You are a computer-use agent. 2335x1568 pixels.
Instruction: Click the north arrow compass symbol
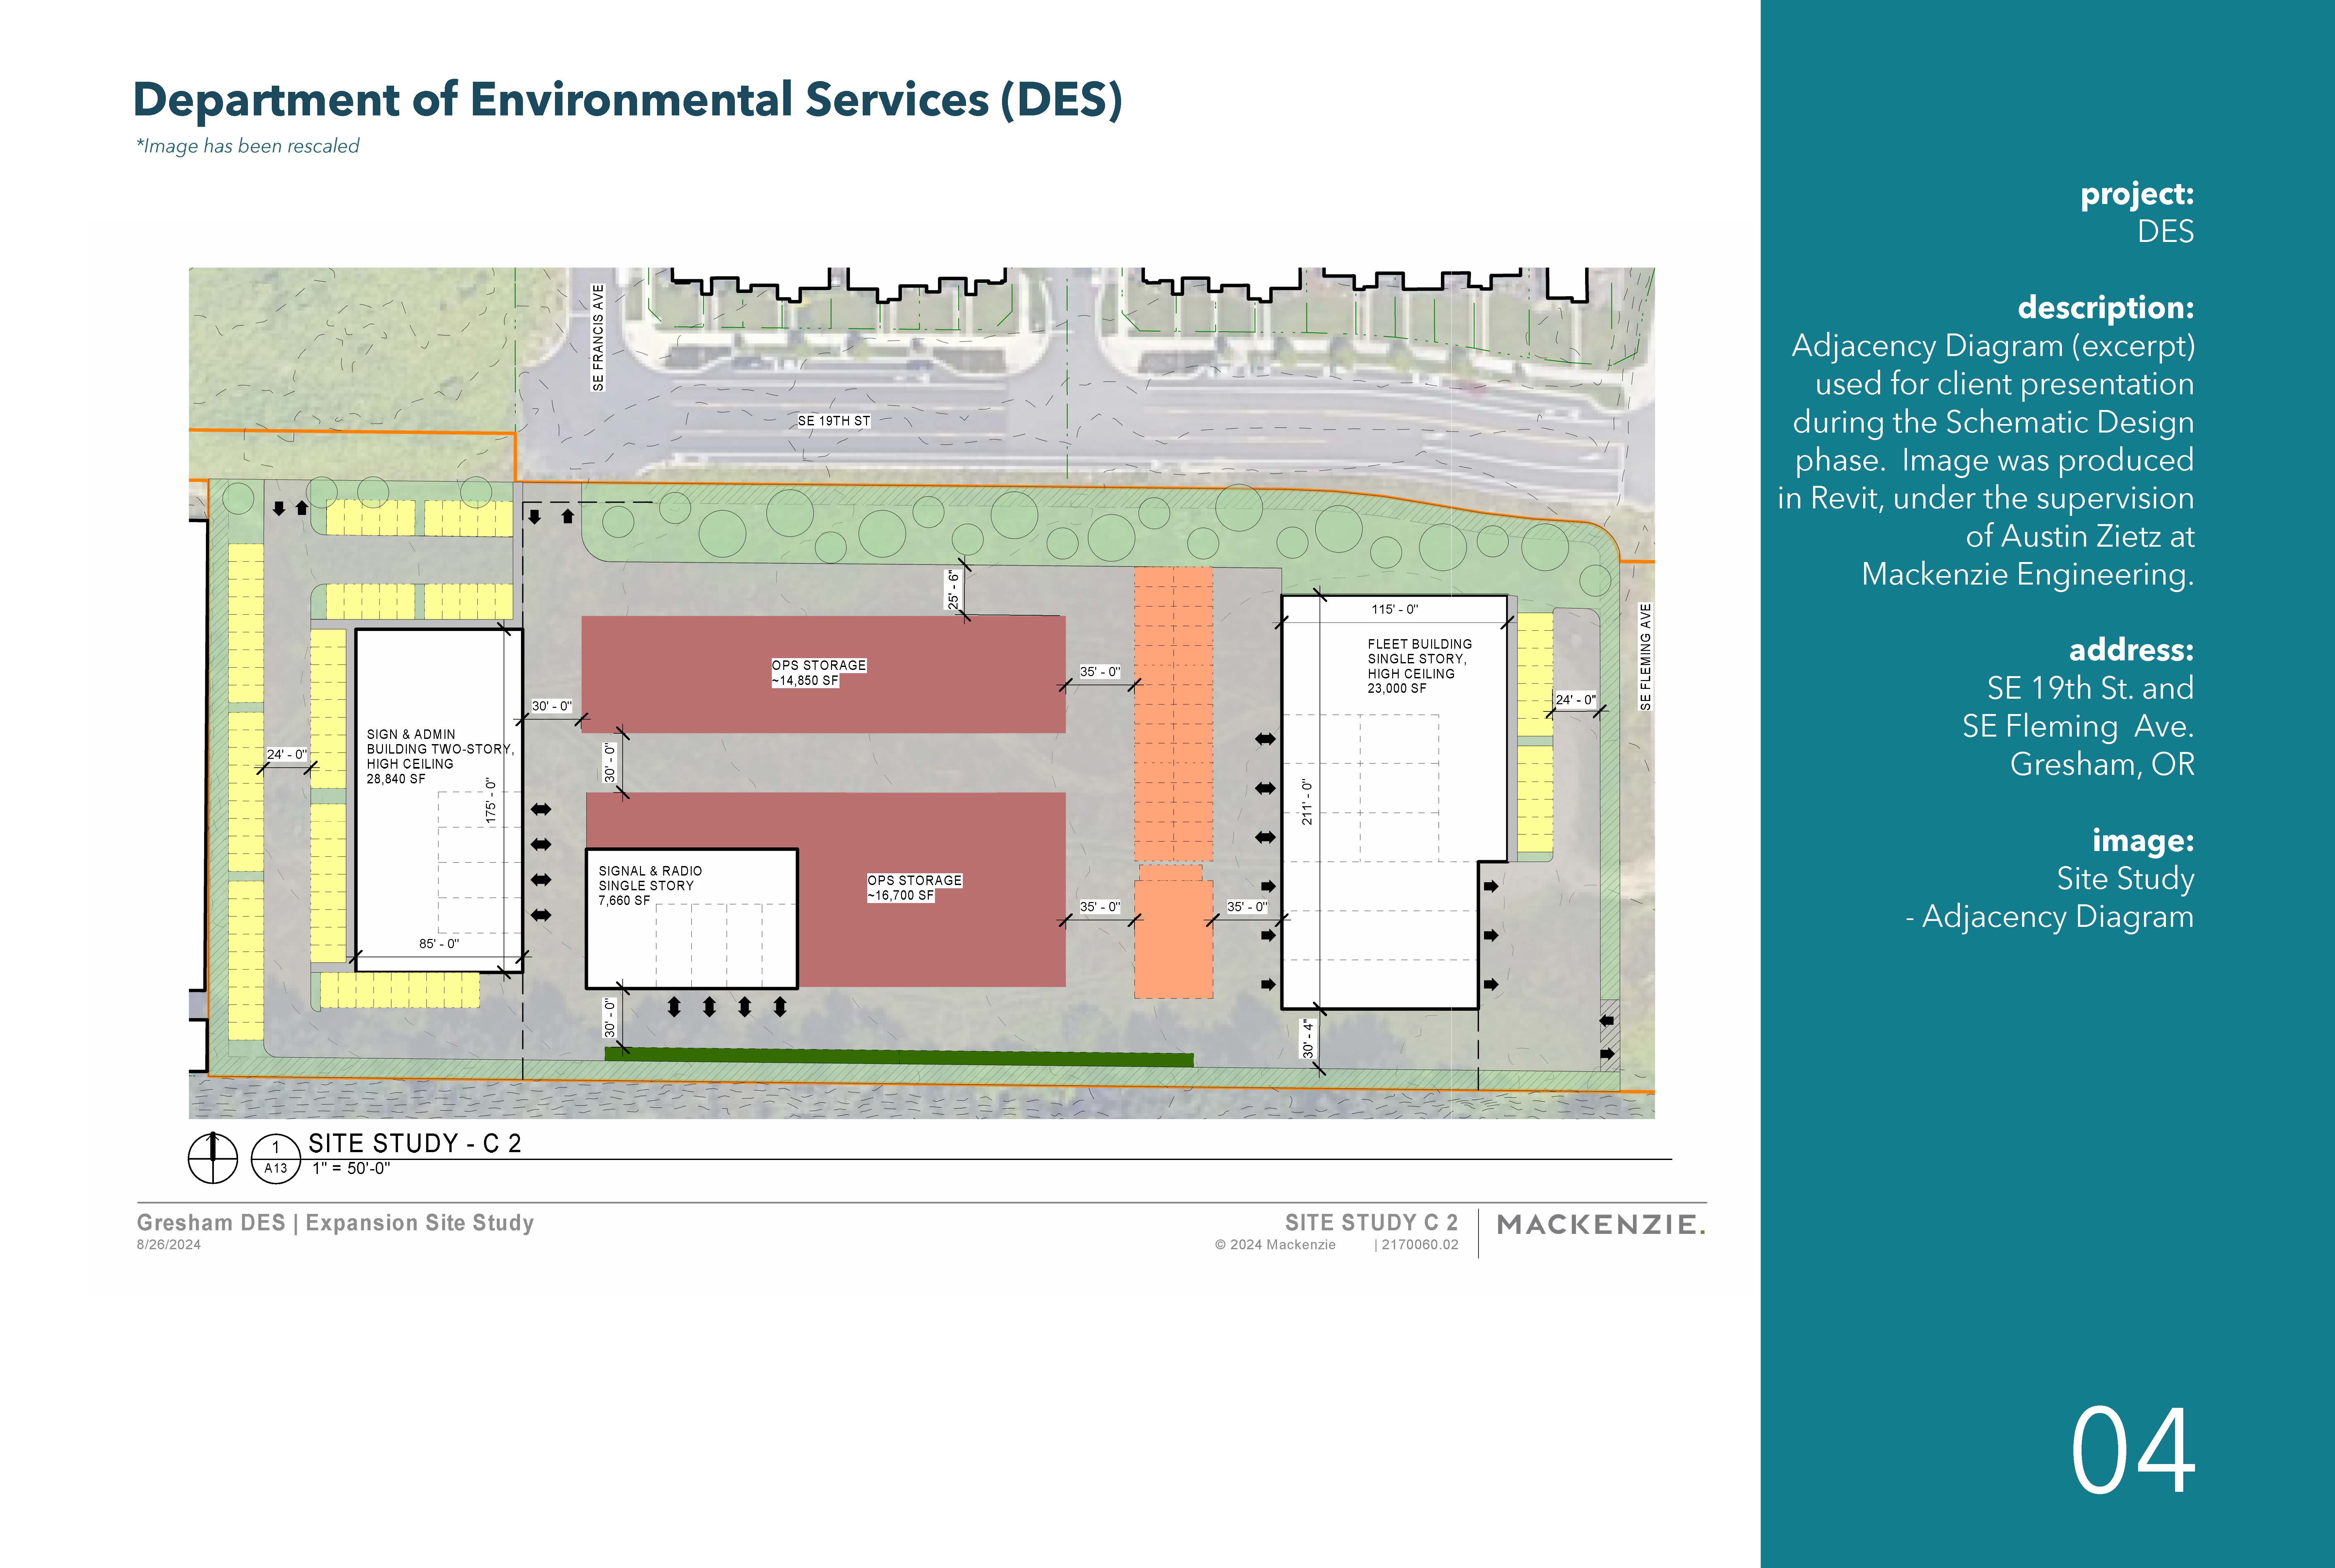[x=213, y=1158]
